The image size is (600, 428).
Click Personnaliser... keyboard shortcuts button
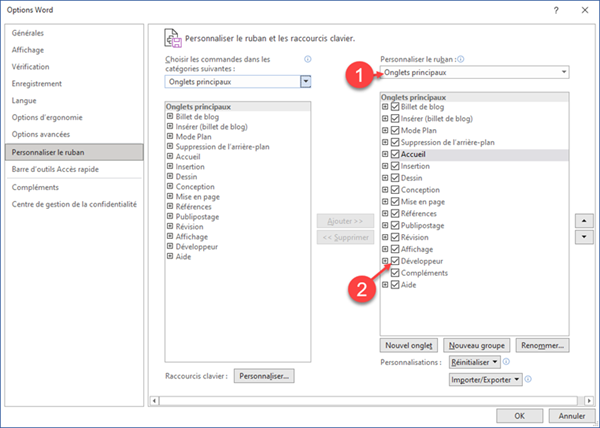click(264, 376)
